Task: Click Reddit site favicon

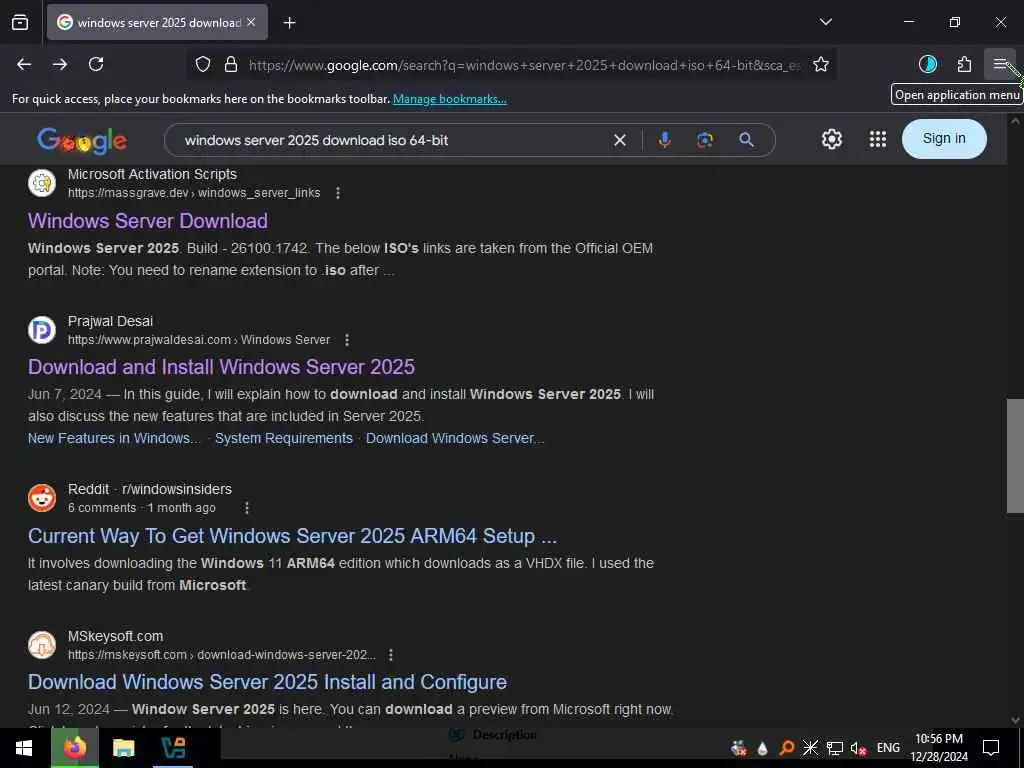Action: pos(42,498)
